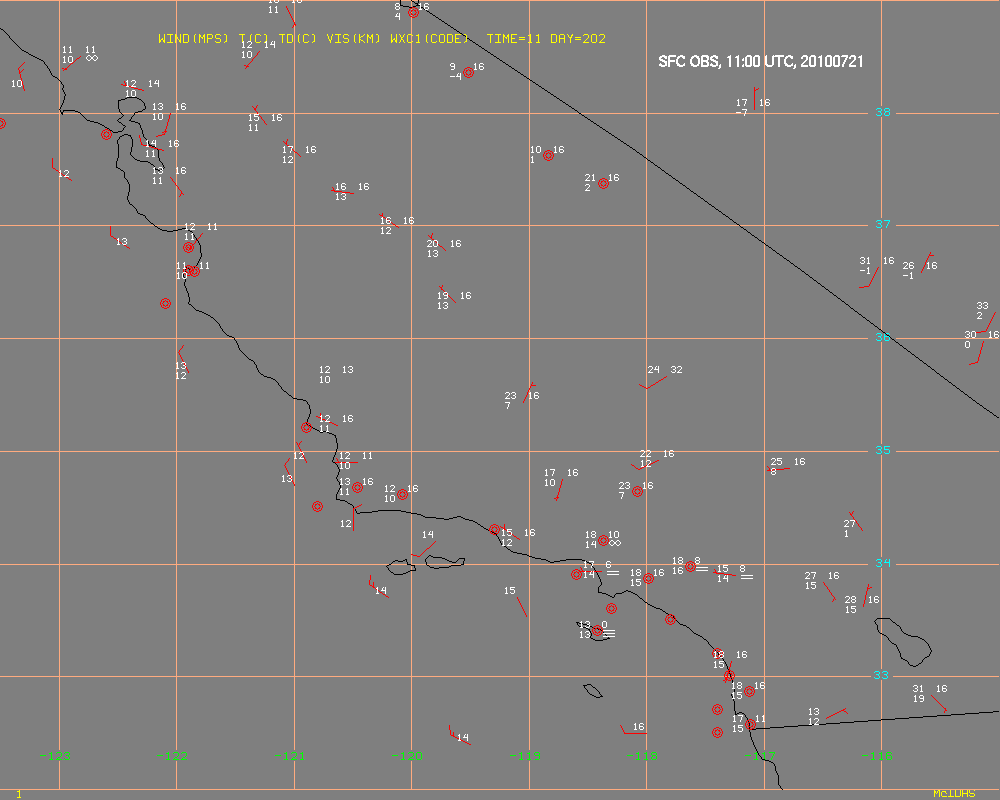Click the cyan latitude label 36
1000x800 pixels.
click(883, 337)
